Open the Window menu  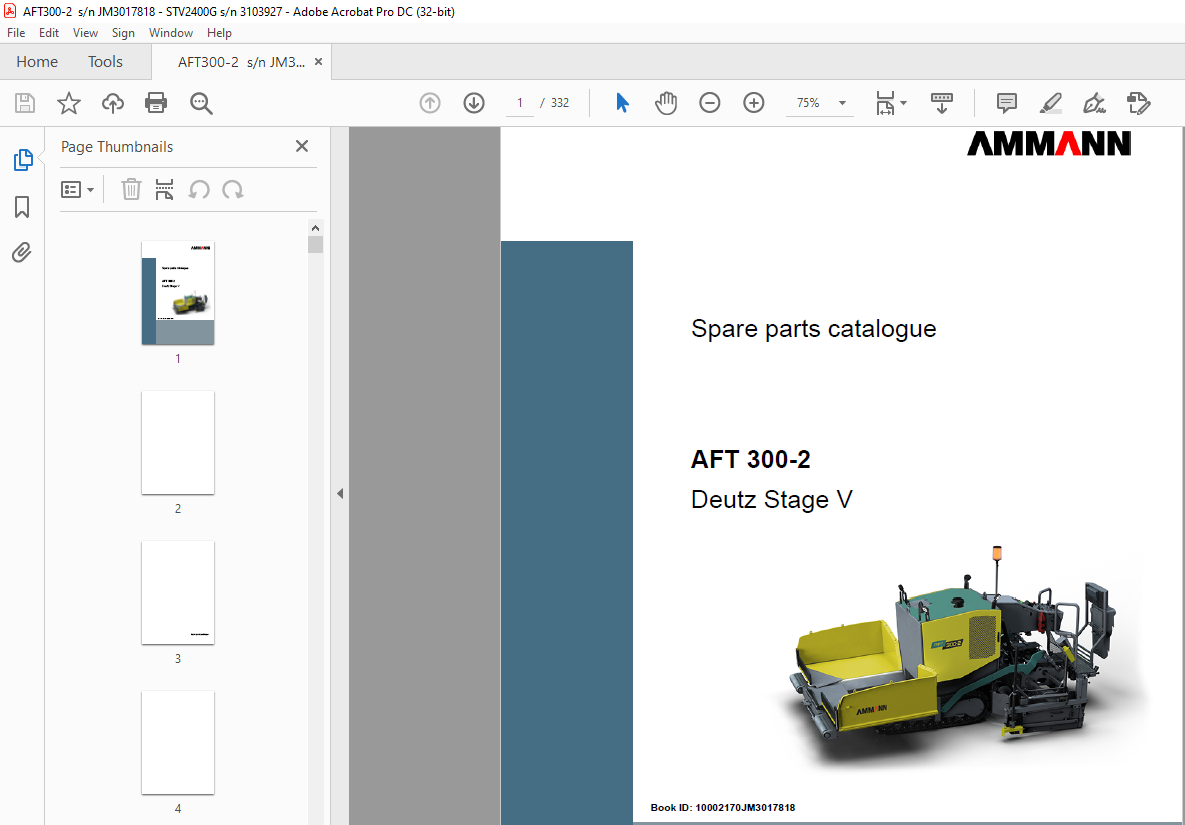click(x=171, y=32)
